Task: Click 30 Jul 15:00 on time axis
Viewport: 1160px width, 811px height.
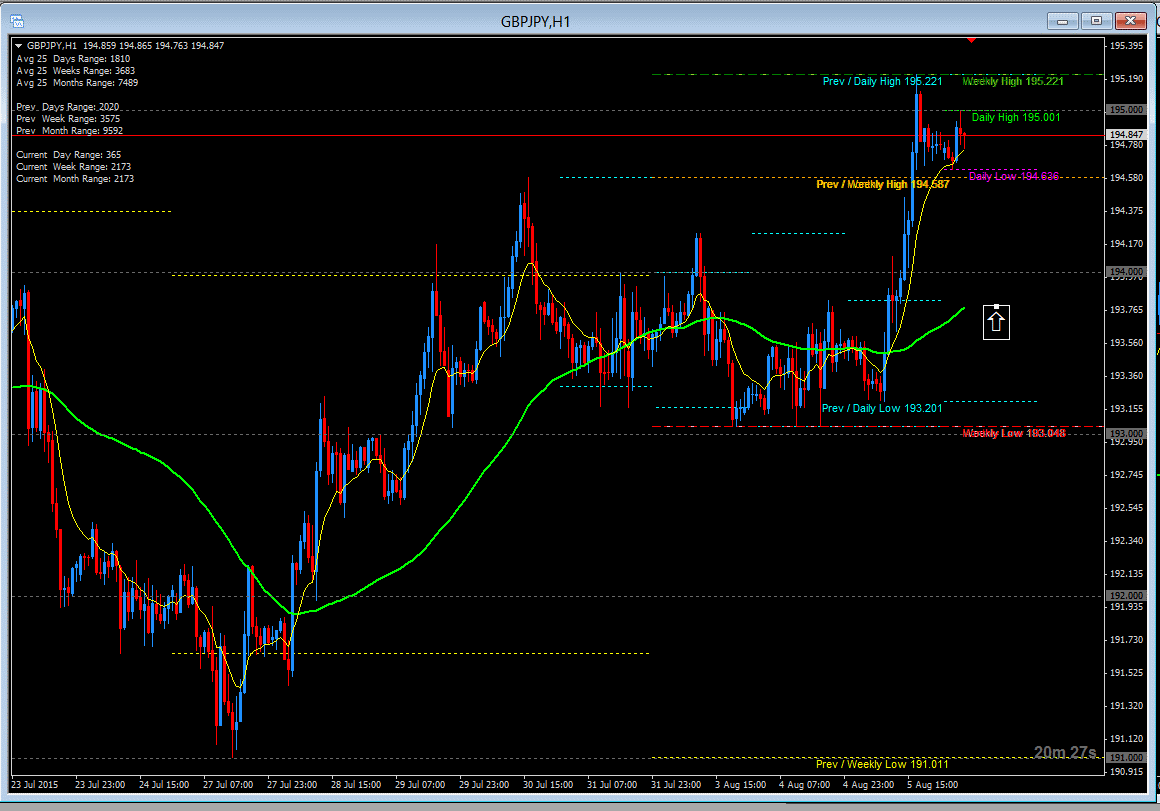Action: 546,785
